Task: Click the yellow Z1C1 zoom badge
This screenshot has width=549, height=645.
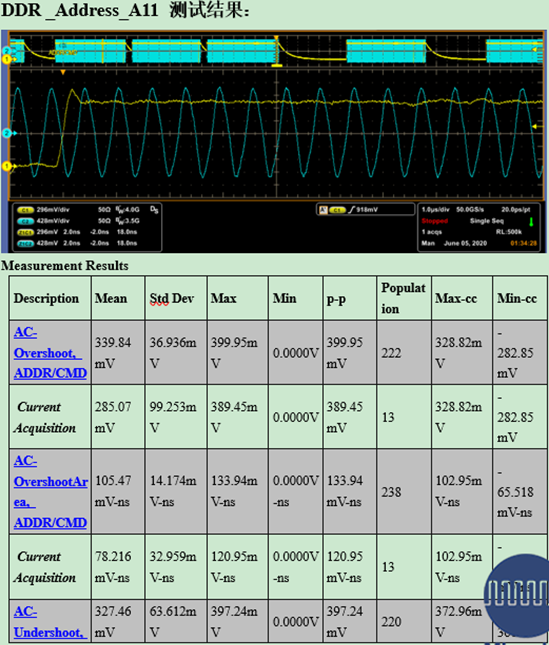Action: click(x=25, y=232)
